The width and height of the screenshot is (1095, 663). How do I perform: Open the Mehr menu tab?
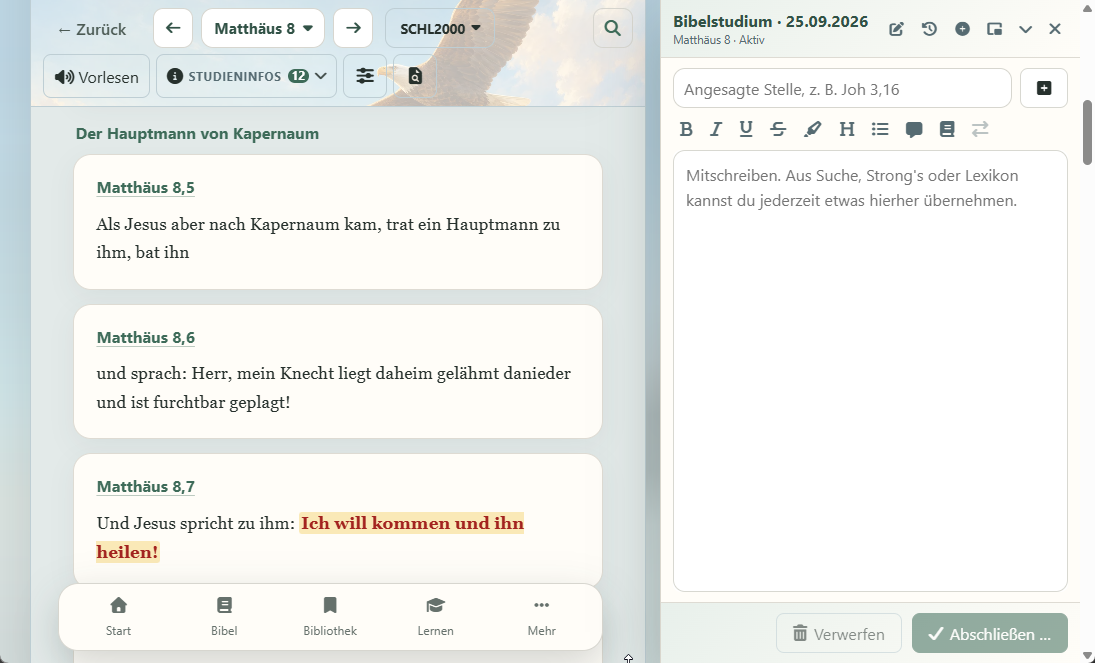coord(541,617)
